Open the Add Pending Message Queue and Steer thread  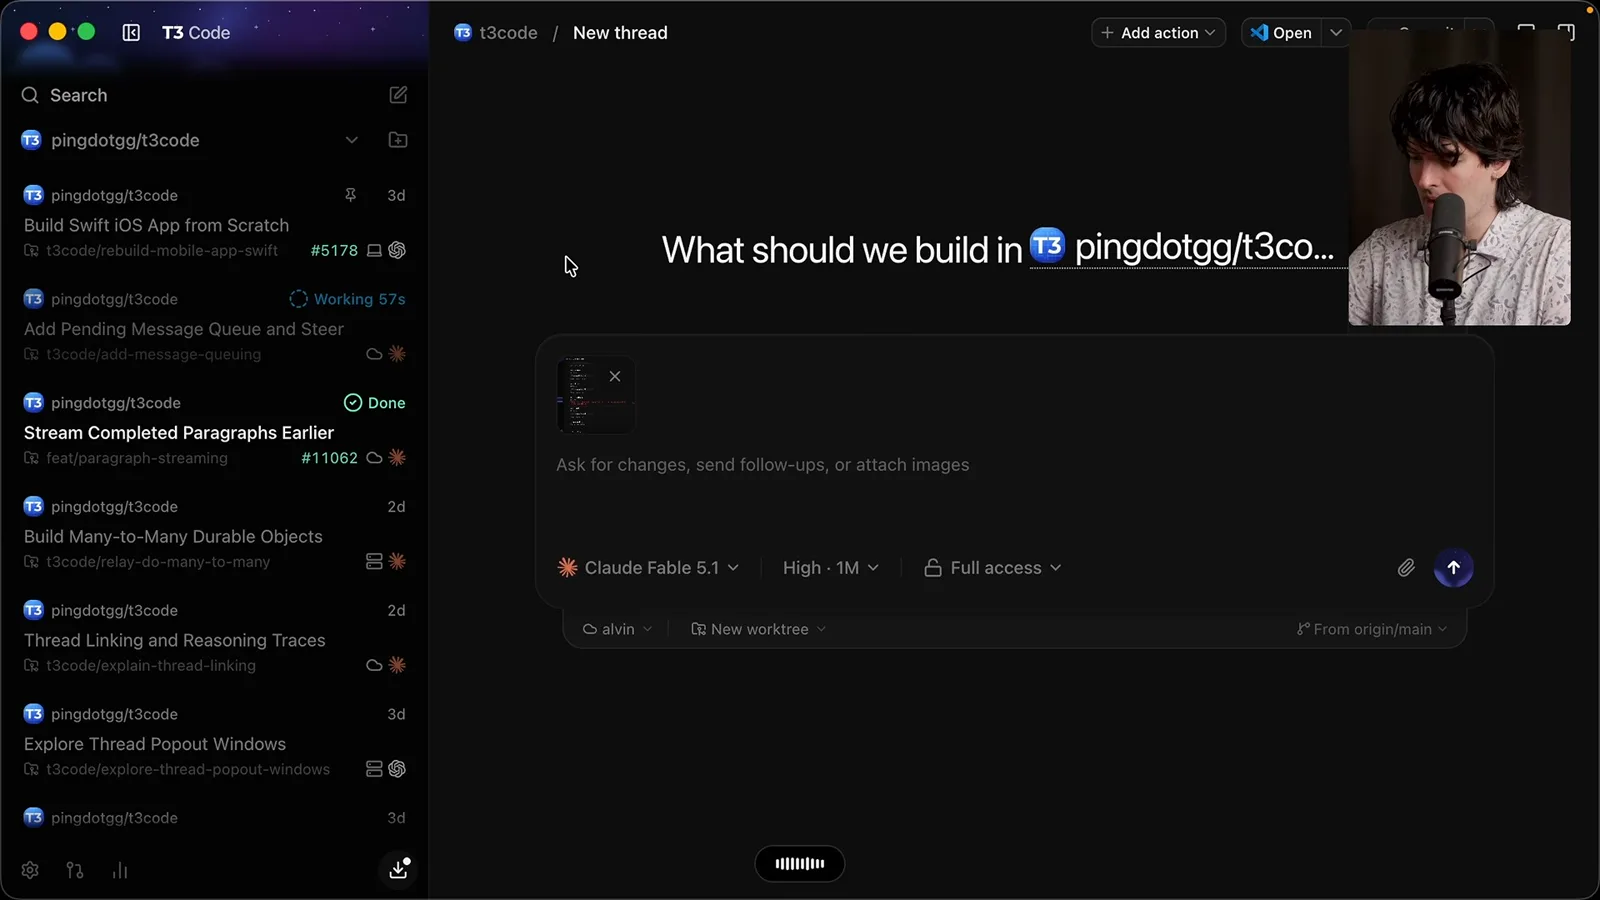[x=215, y=326]
